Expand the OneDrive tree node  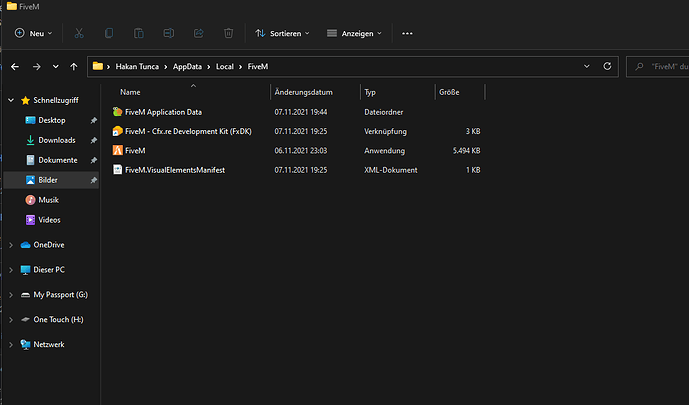click(10, 245)
